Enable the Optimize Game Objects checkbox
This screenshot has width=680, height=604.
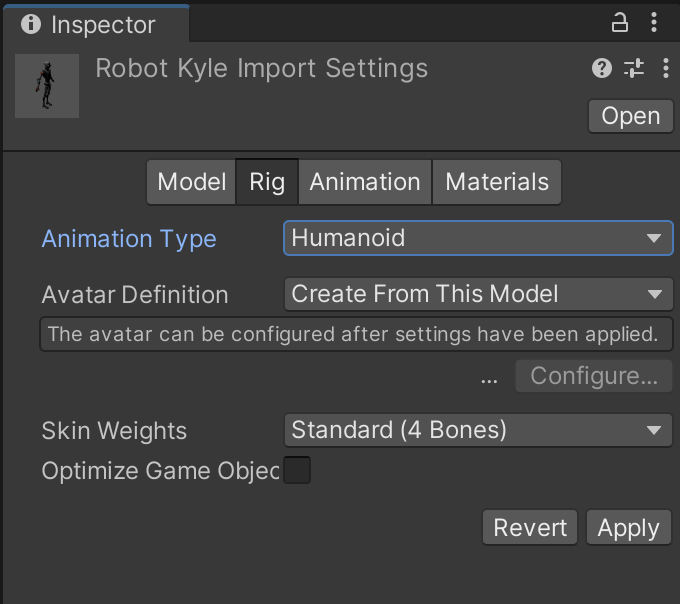[297, 470]
